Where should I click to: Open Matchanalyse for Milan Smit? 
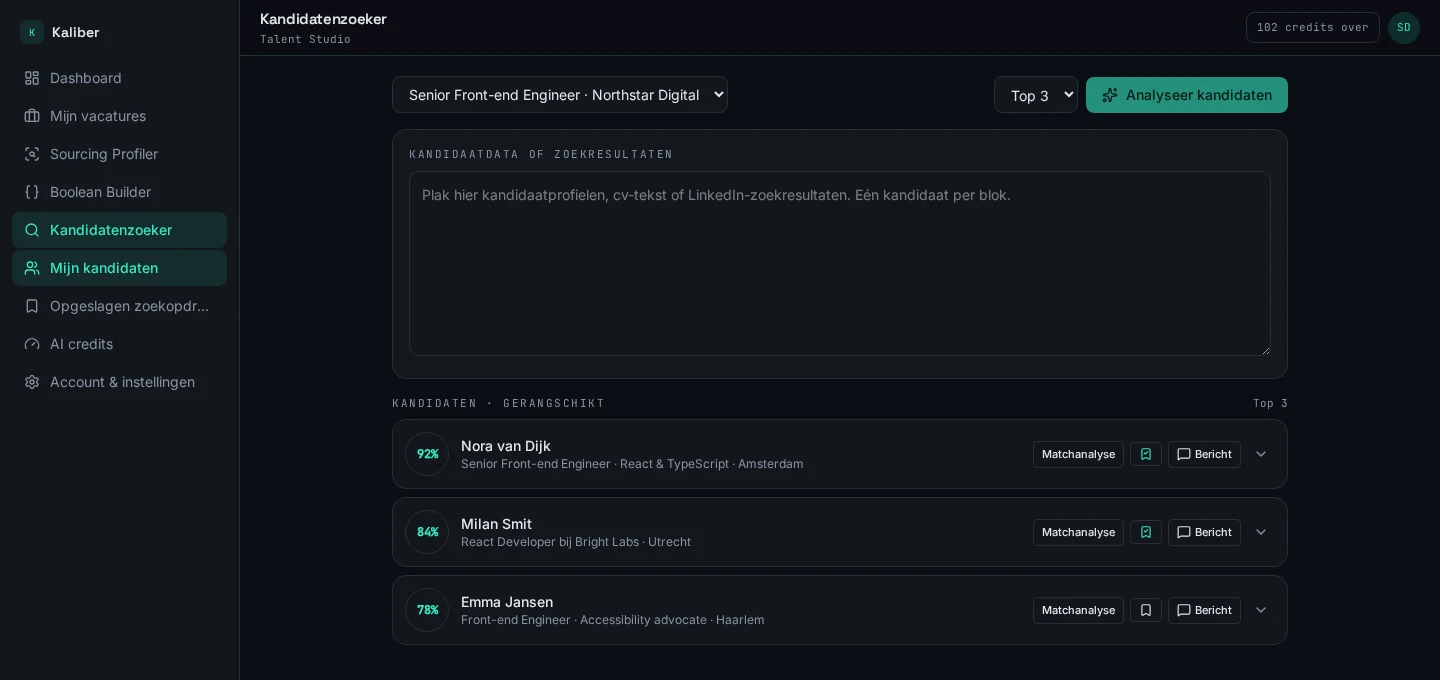tap(1078, 532)
